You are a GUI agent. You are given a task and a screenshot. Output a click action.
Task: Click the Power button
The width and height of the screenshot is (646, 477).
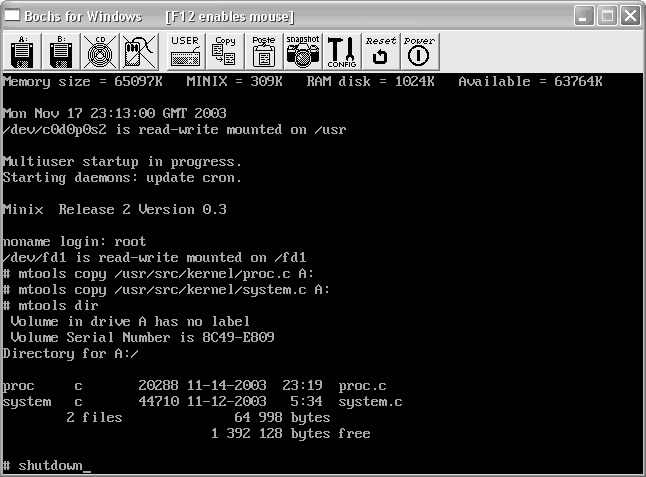click(x=419, y=51)
